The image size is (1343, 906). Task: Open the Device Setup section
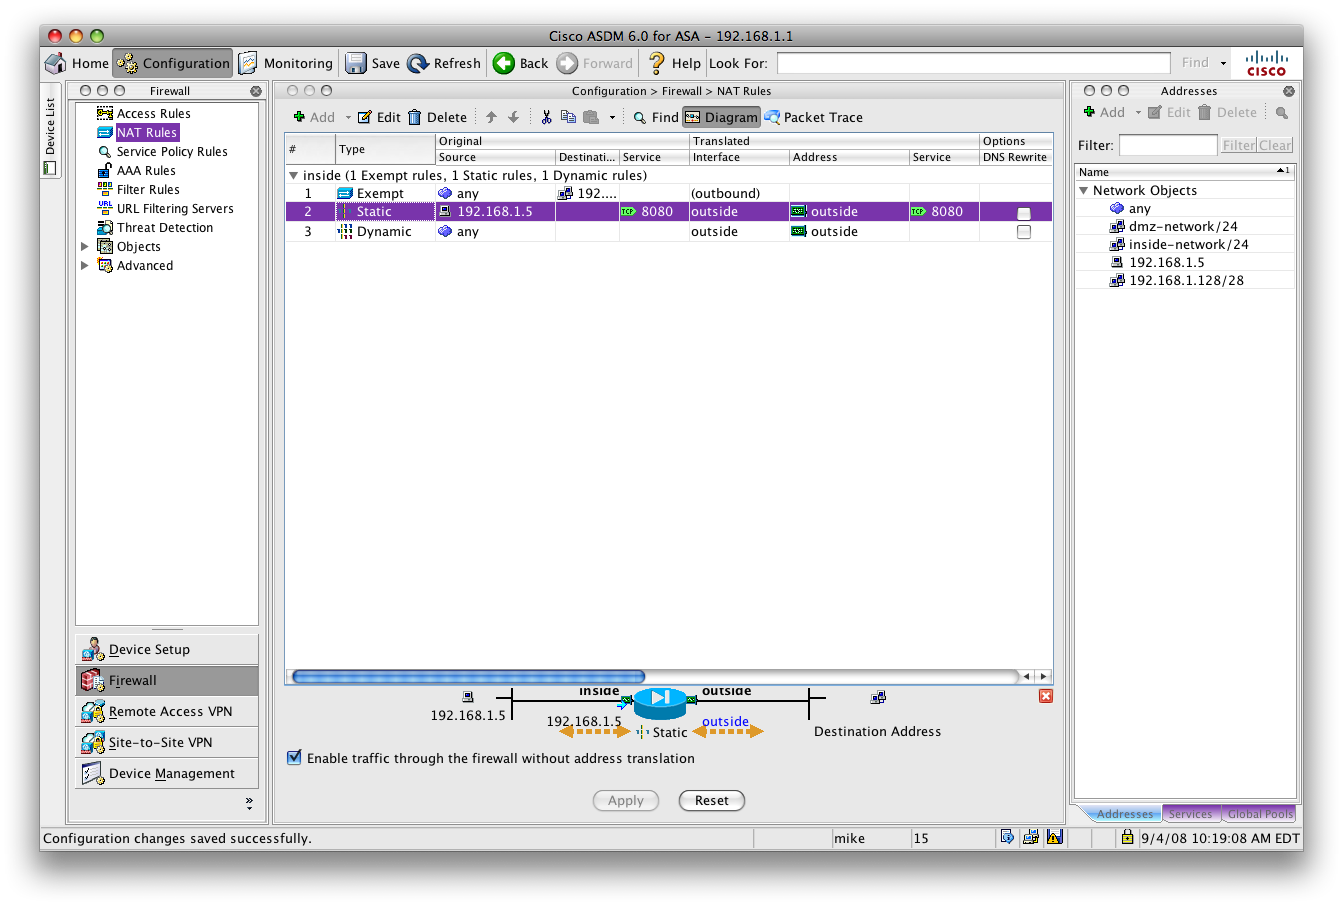pyautogui.click(x=167, y=649)
